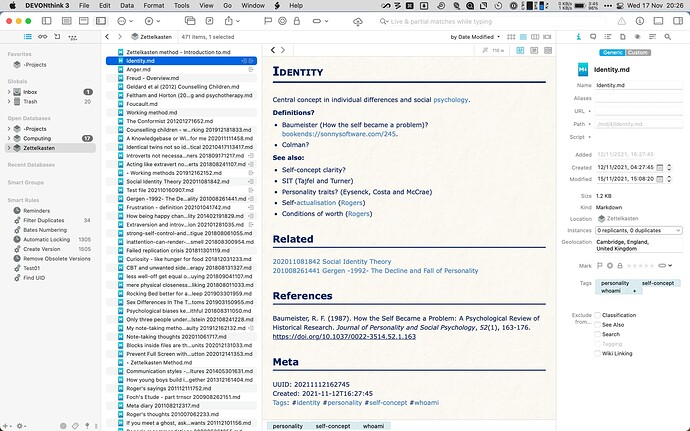This screenshot has height=431, width=690.
Task: Toggle the sidebar visibility toolbar icon
Action: click(46, 21)
